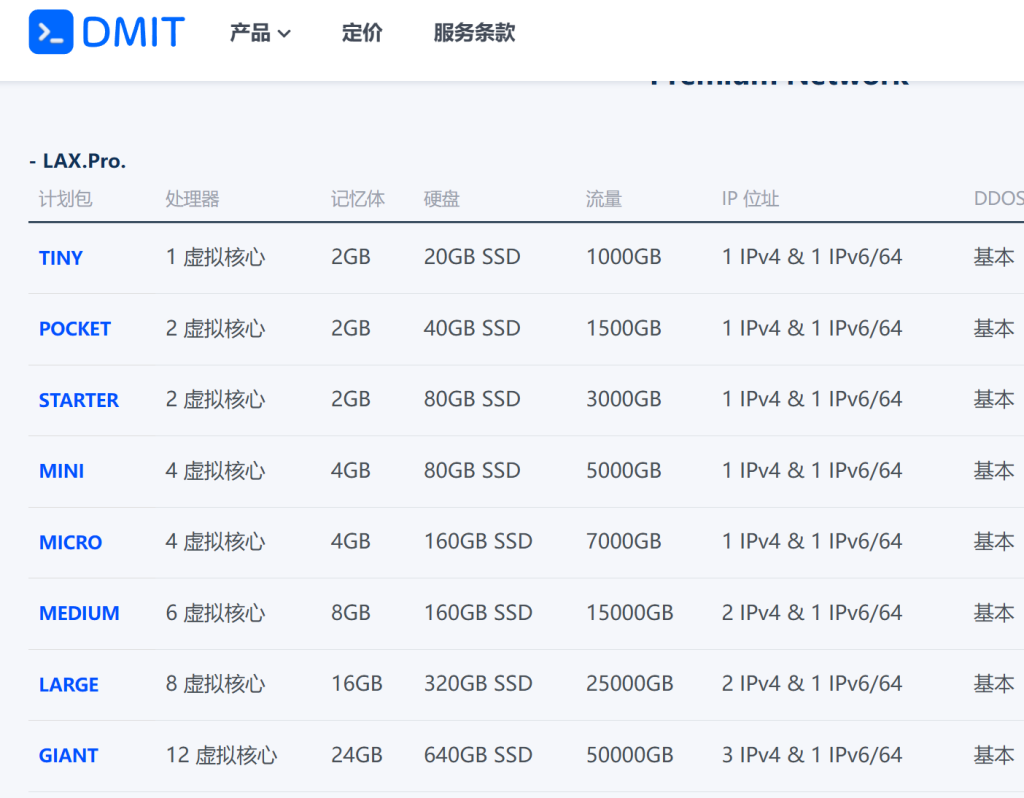The height and width of the screenshot is (798, 1024).
Task: Open the TINY plan link
Action: [x=61, y=258]
